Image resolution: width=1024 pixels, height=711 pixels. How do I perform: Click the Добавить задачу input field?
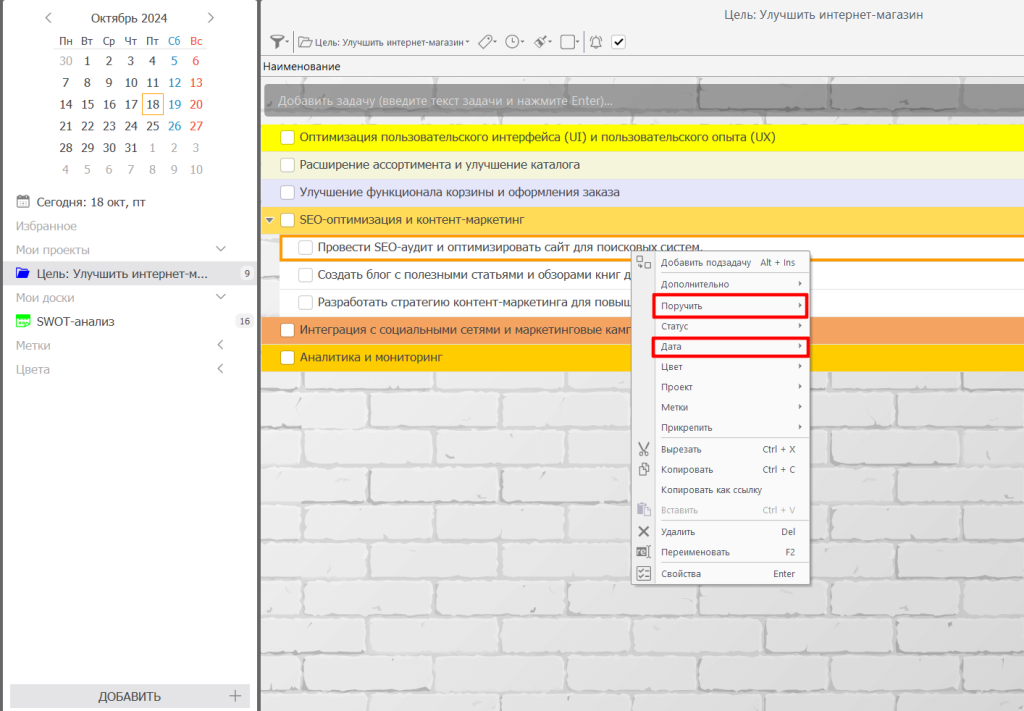pyautogui.click(x=643, y=101)
